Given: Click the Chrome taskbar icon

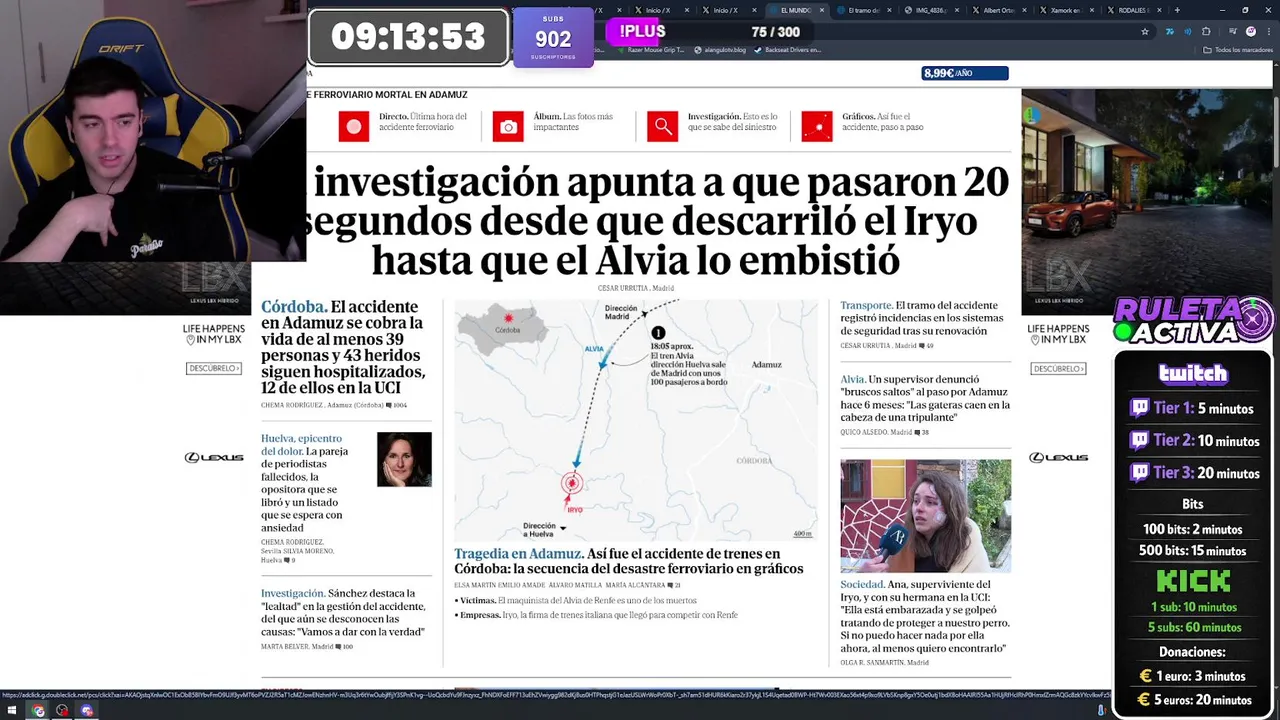Looking at the screenshot, I should point(38,711).
